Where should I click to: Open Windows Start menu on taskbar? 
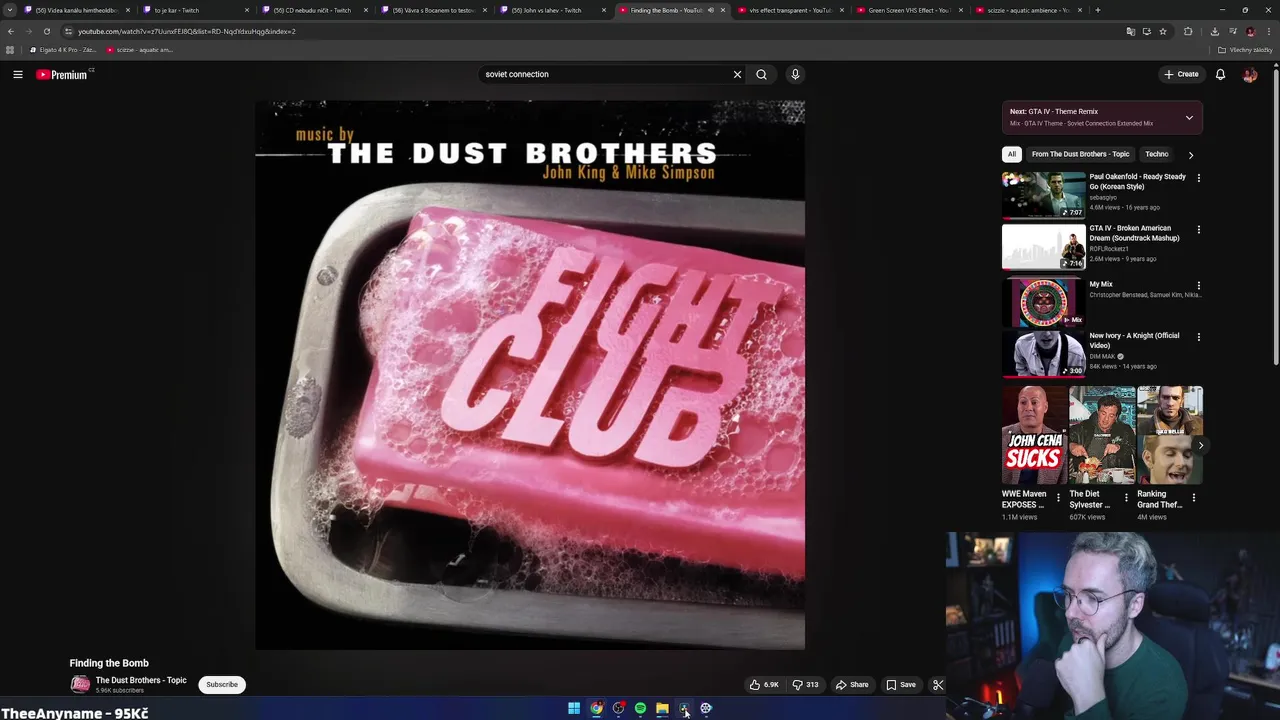click(574, 709)
